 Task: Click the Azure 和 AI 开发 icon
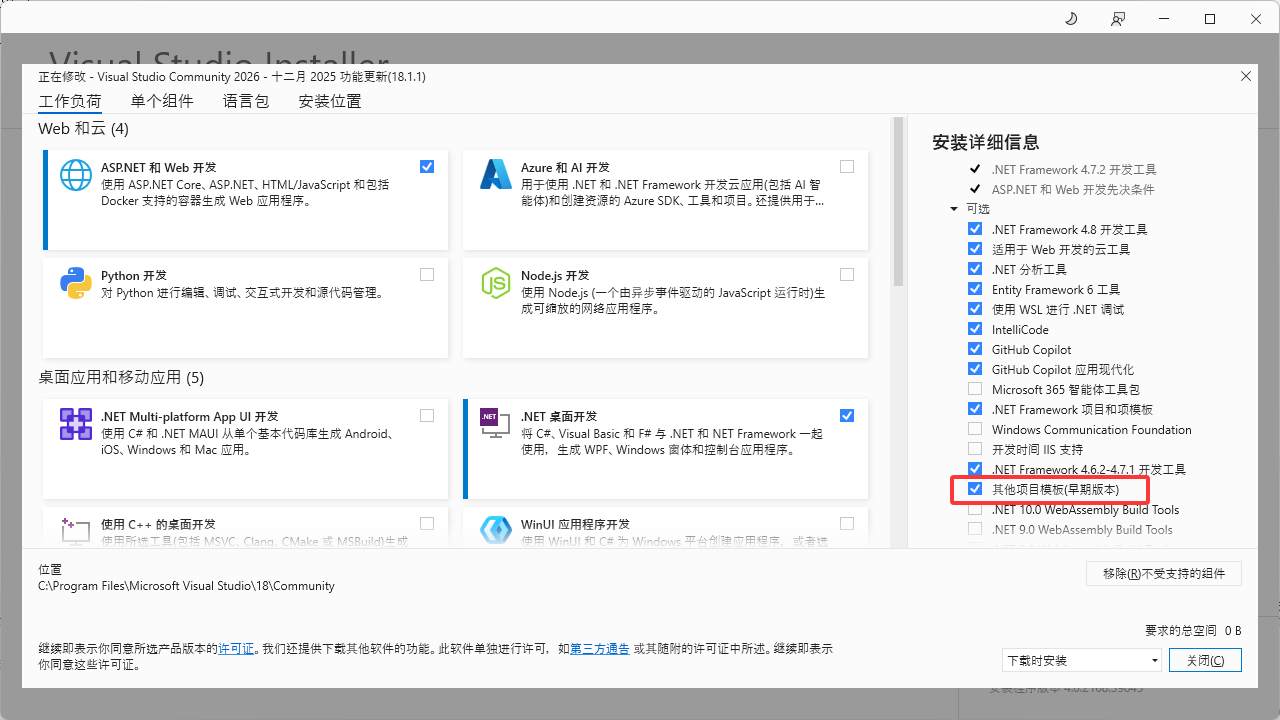tap(496, 175)
